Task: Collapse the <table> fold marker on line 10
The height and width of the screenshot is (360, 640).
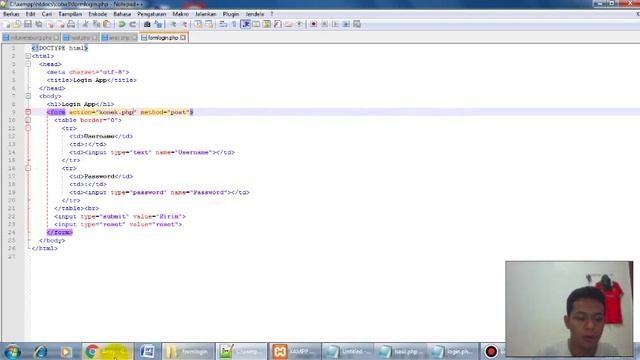Action: point(28,120)
